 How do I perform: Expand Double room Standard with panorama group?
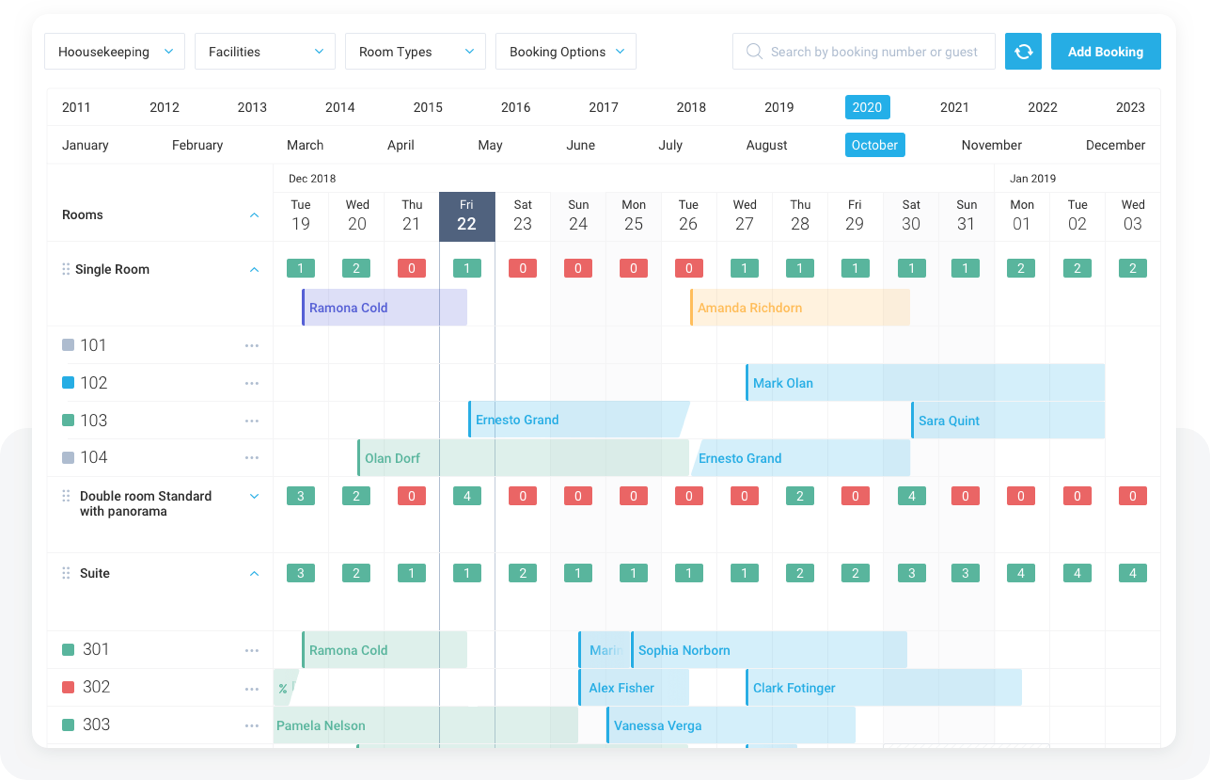point(254,497)
